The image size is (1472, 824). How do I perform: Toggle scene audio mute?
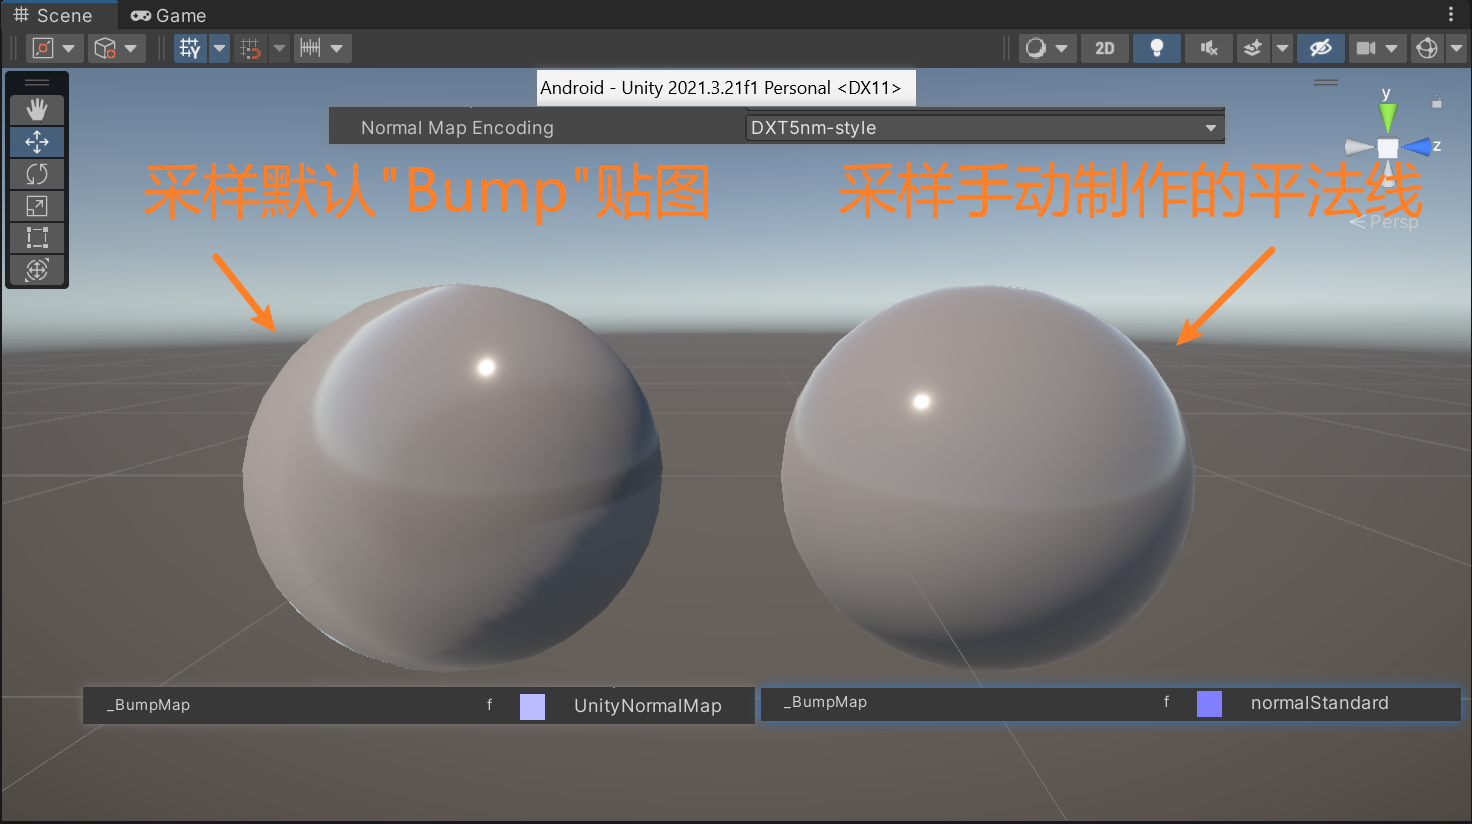coord(1208,48)
